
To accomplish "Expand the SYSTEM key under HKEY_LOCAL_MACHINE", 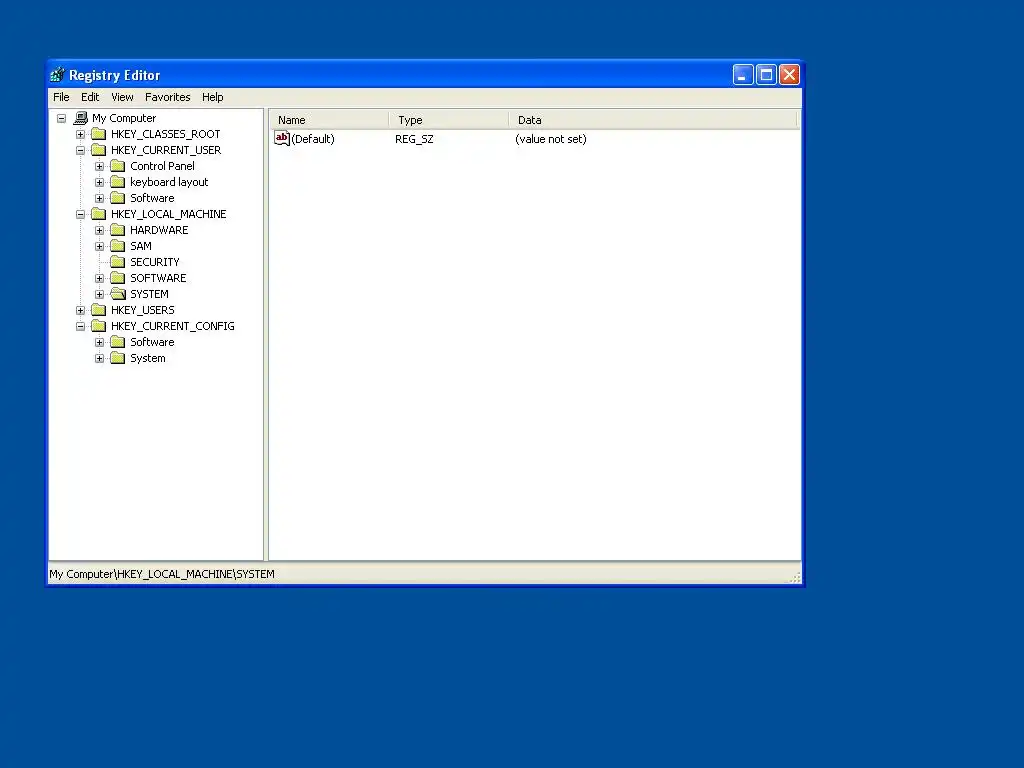I will coord(99,295).
